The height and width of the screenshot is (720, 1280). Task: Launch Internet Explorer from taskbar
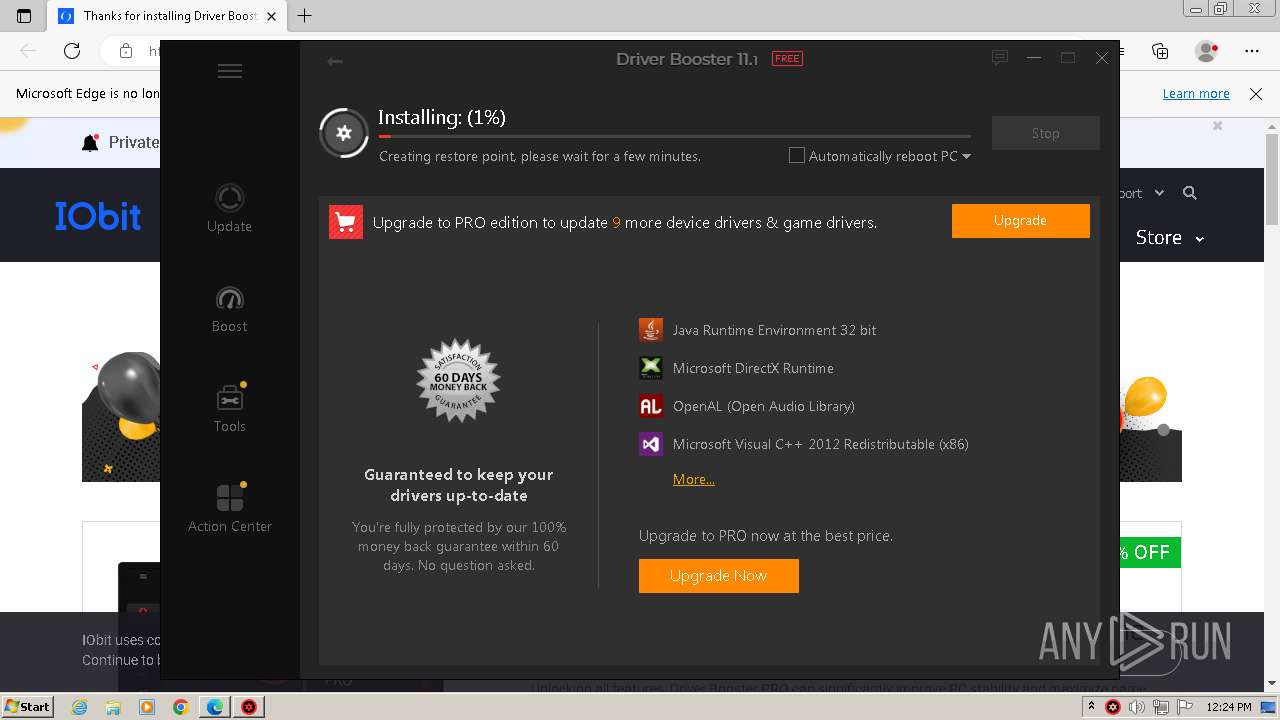click(x=80, y=707)
